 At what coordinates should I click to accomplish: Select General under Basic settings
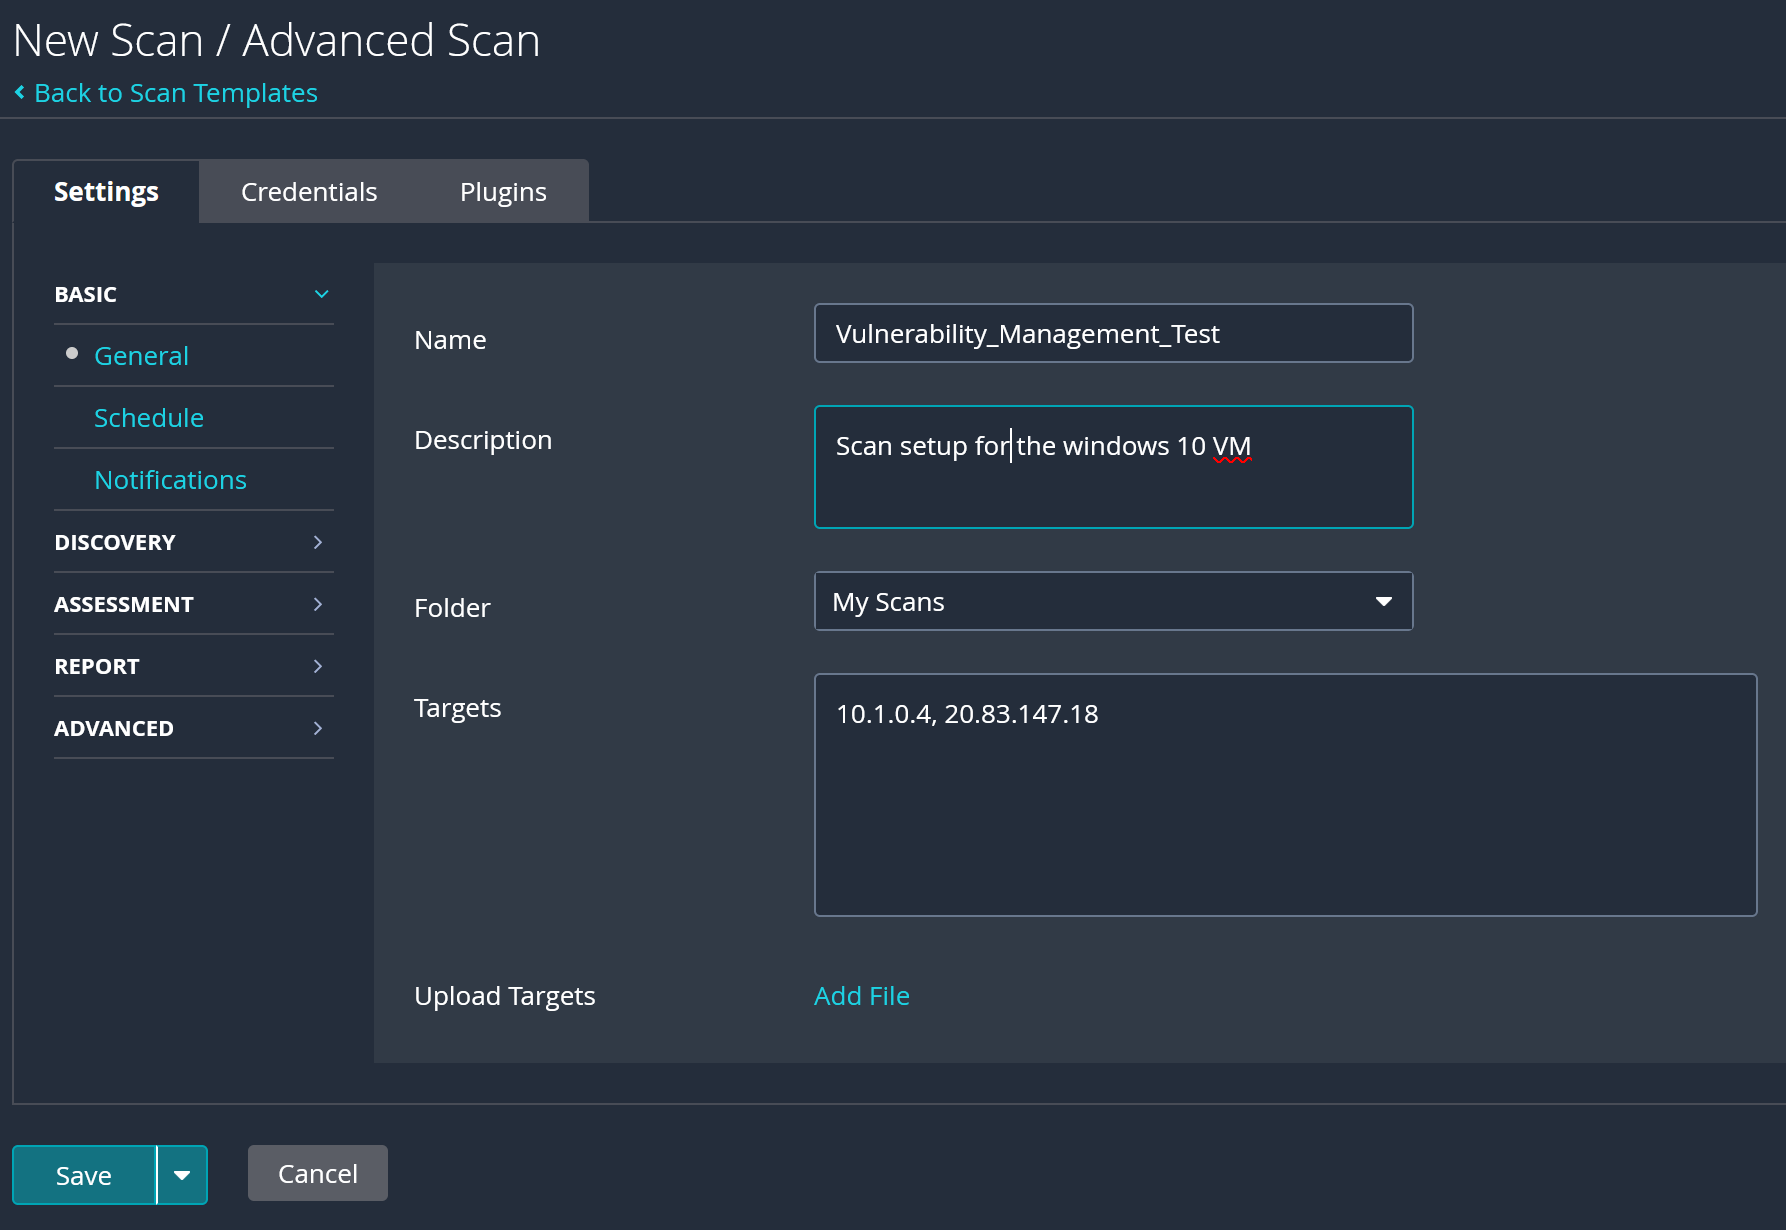coord(141,356)
